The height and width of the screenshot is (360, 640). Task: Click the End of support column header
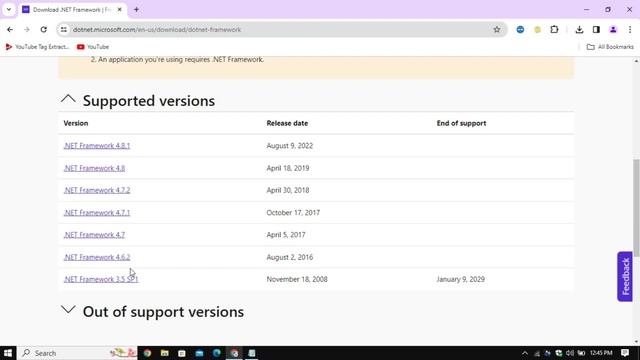(461, 123)
